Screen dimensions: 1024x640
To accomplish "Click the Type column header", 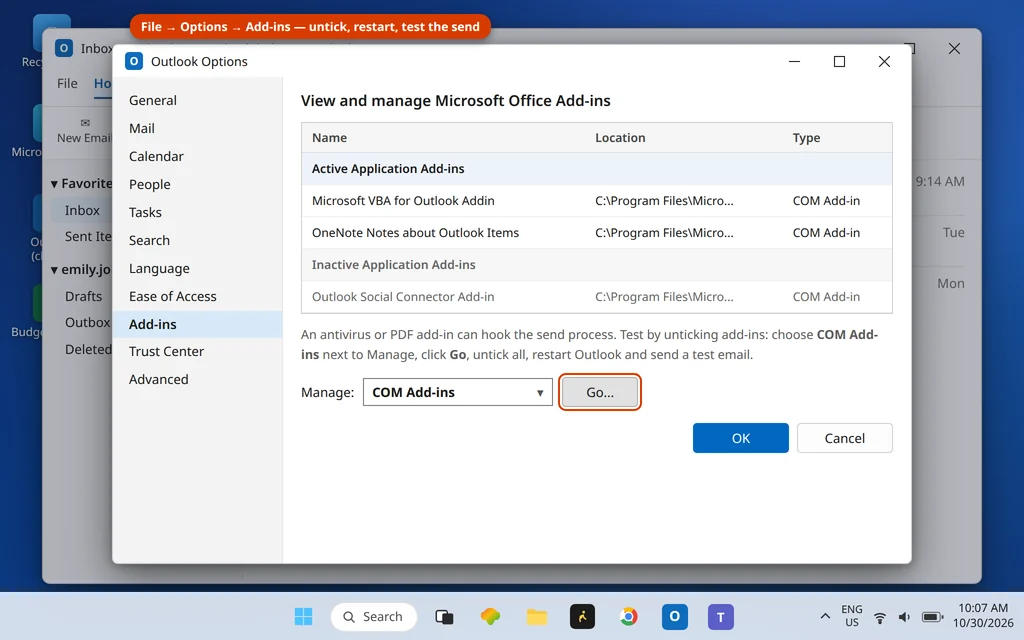I will (806, 138).
